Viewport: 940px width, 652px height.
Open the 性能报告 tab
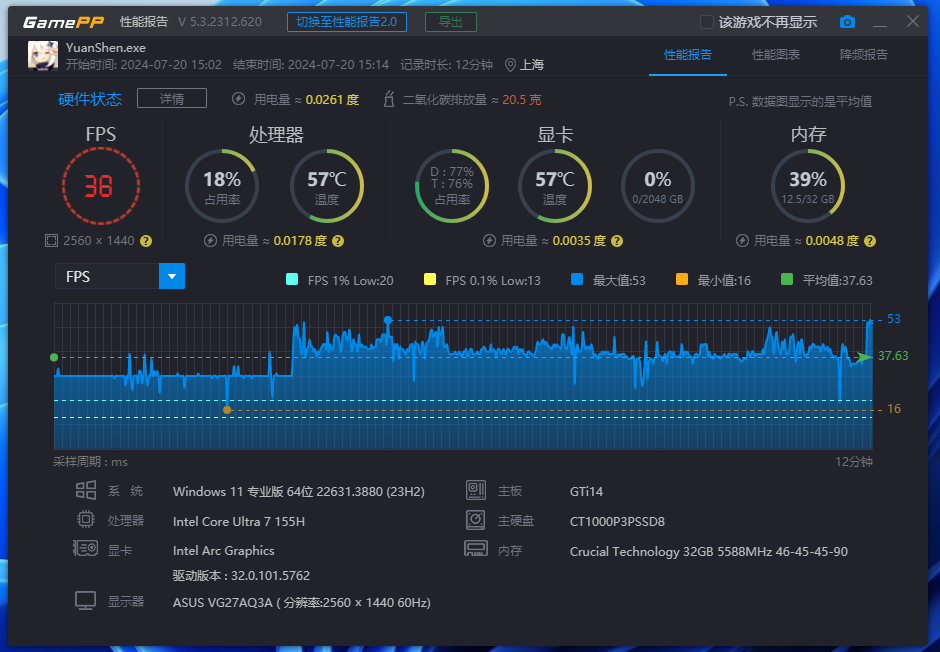pyautogui.click(x=688, y=55)
